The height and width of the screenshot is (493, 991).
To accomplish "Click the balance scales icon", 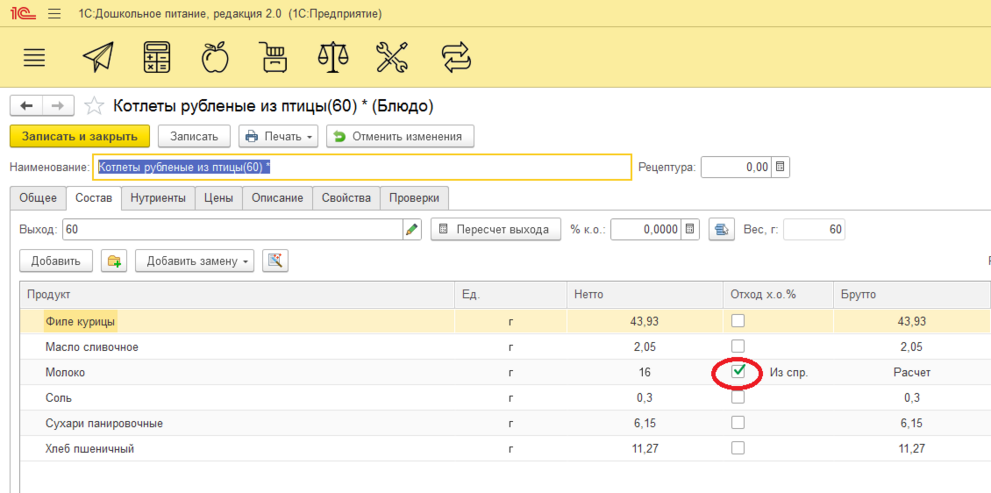I will (x=332, y=57).
